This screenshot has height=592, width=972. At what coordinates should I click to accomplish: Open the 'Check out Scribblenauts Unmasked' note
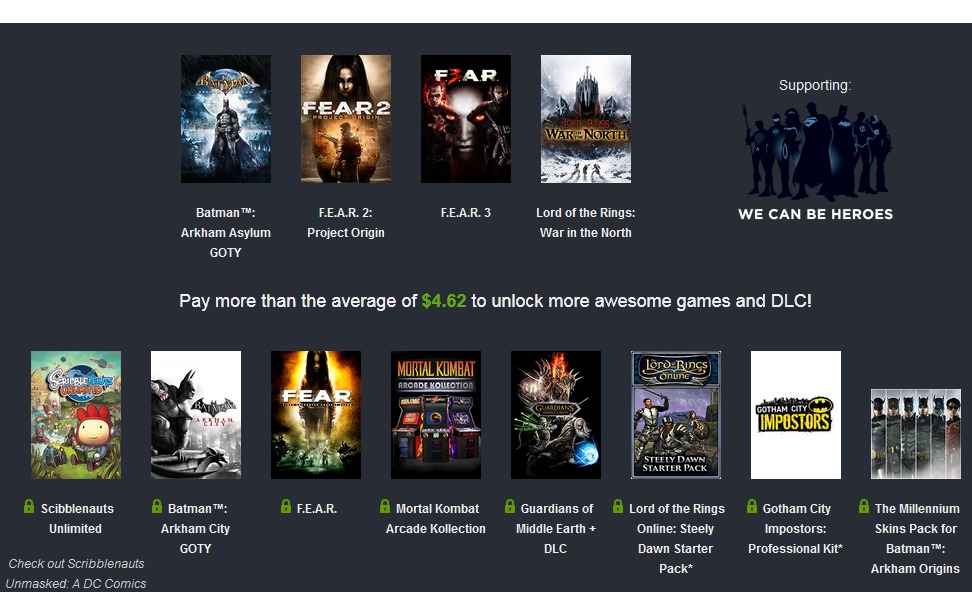coord(76,573)
